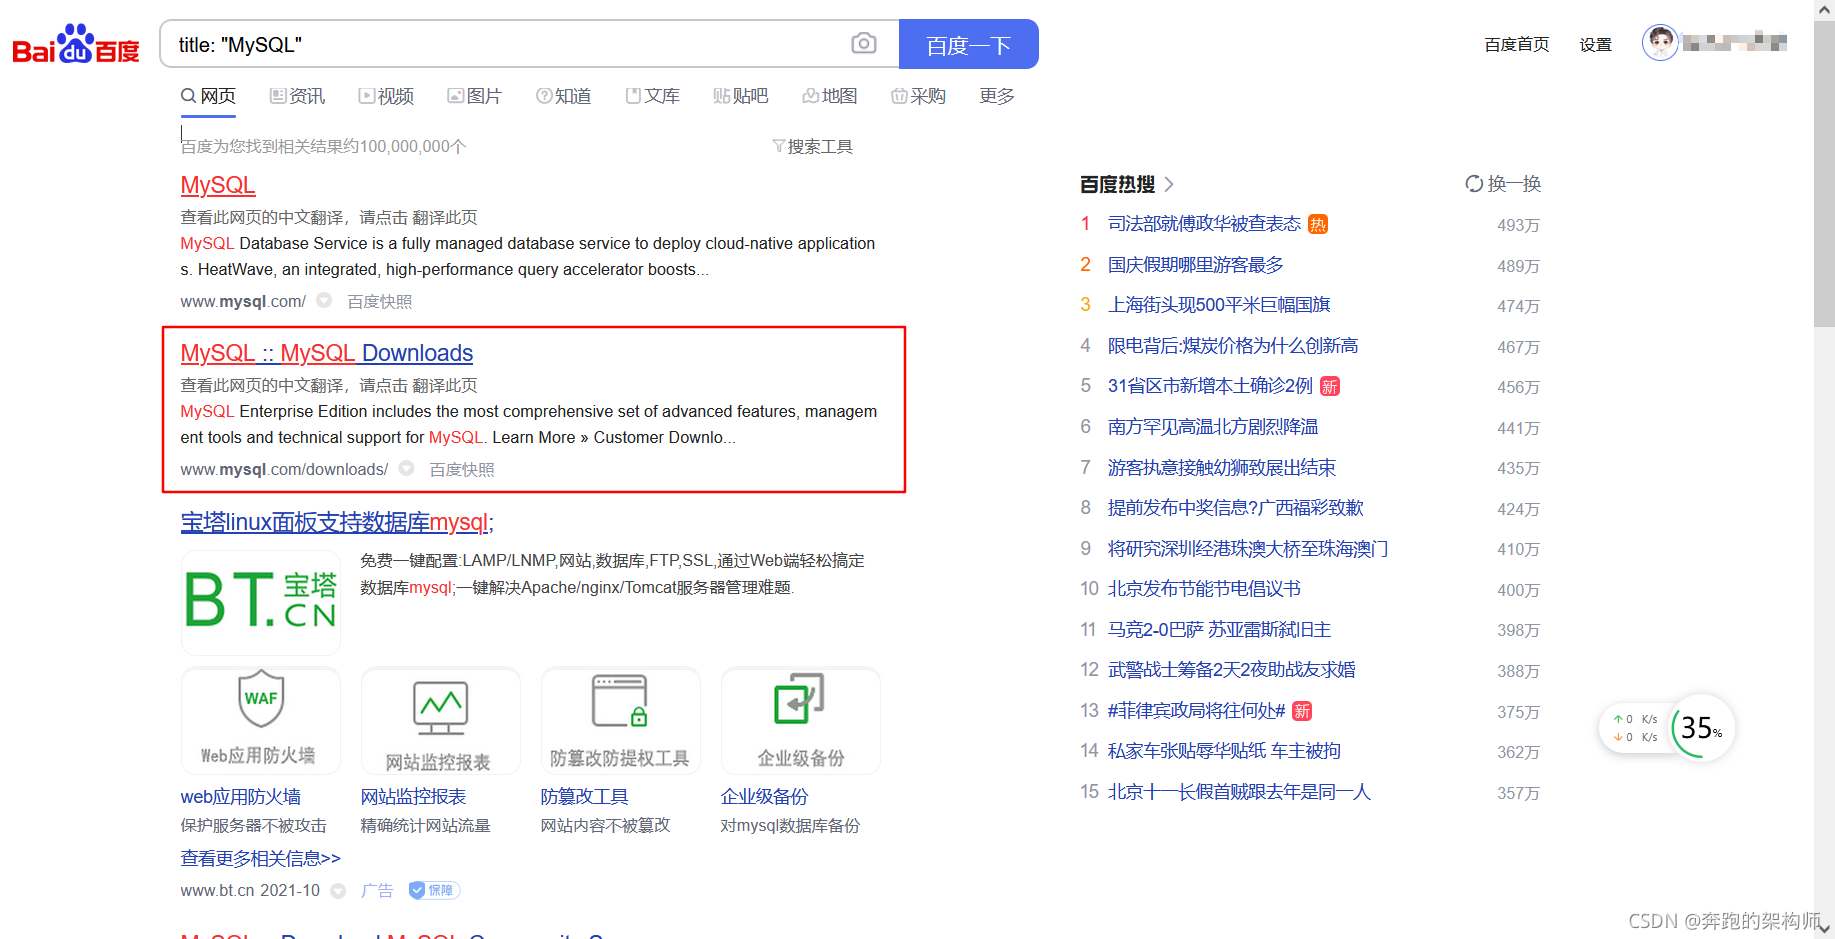
Task: Click 翻译此页 under MySQL Downloads result
Action: (445, 386)
